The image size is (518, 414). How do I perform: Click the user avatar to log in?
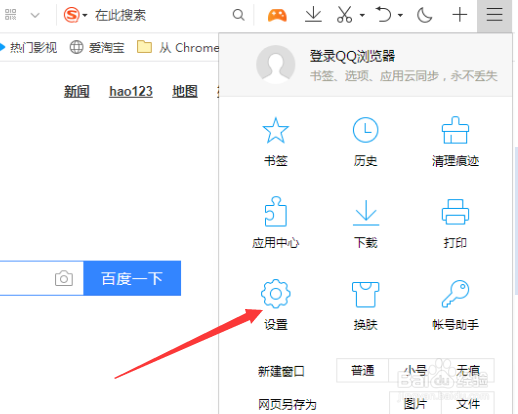coord(275,64)
